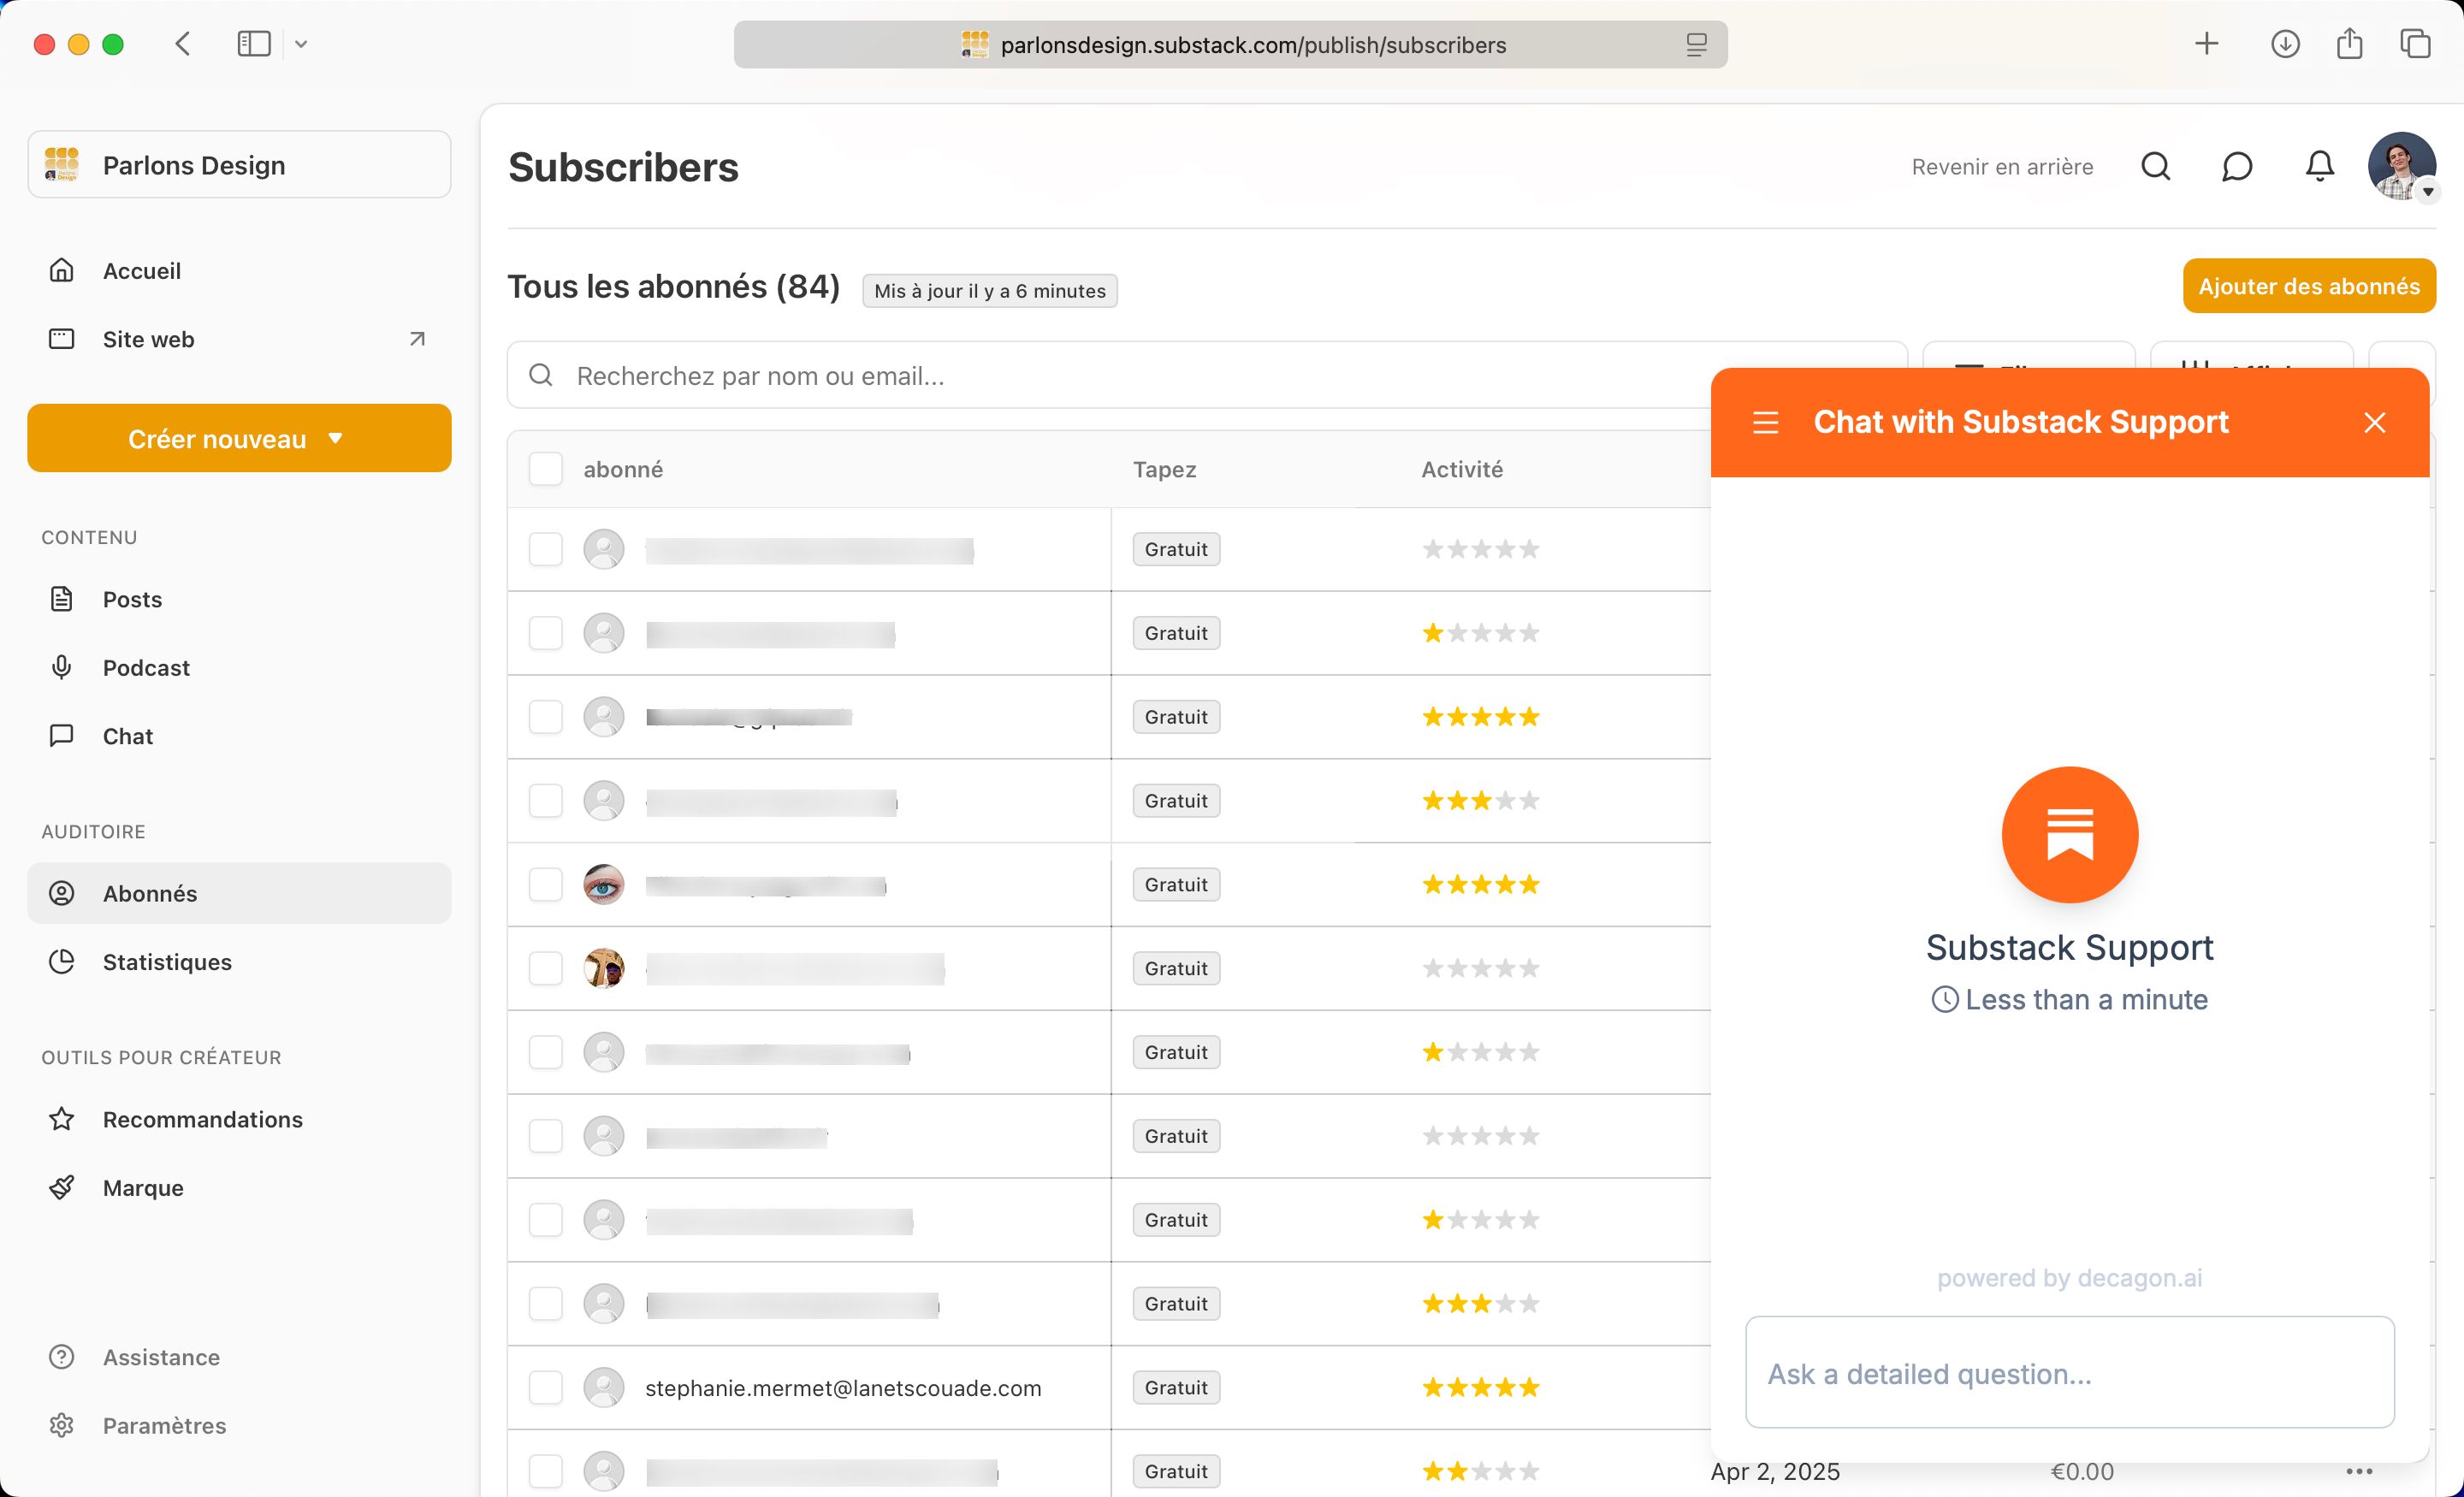Select Abonnés in sidebar
The image size is (2464, 1497).
pyautogui.click(x=239, y=893)
